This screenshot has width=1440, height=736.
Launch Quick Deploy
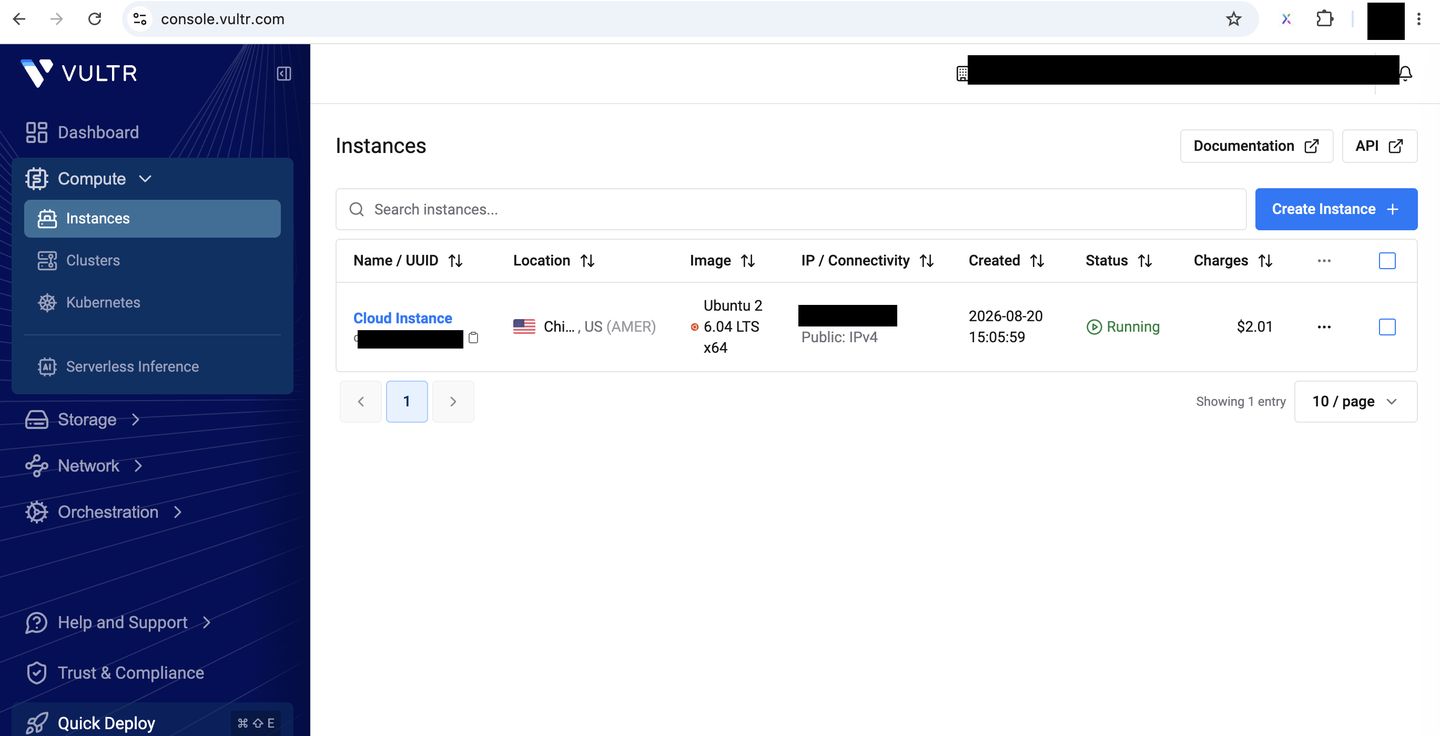point(152,722)
